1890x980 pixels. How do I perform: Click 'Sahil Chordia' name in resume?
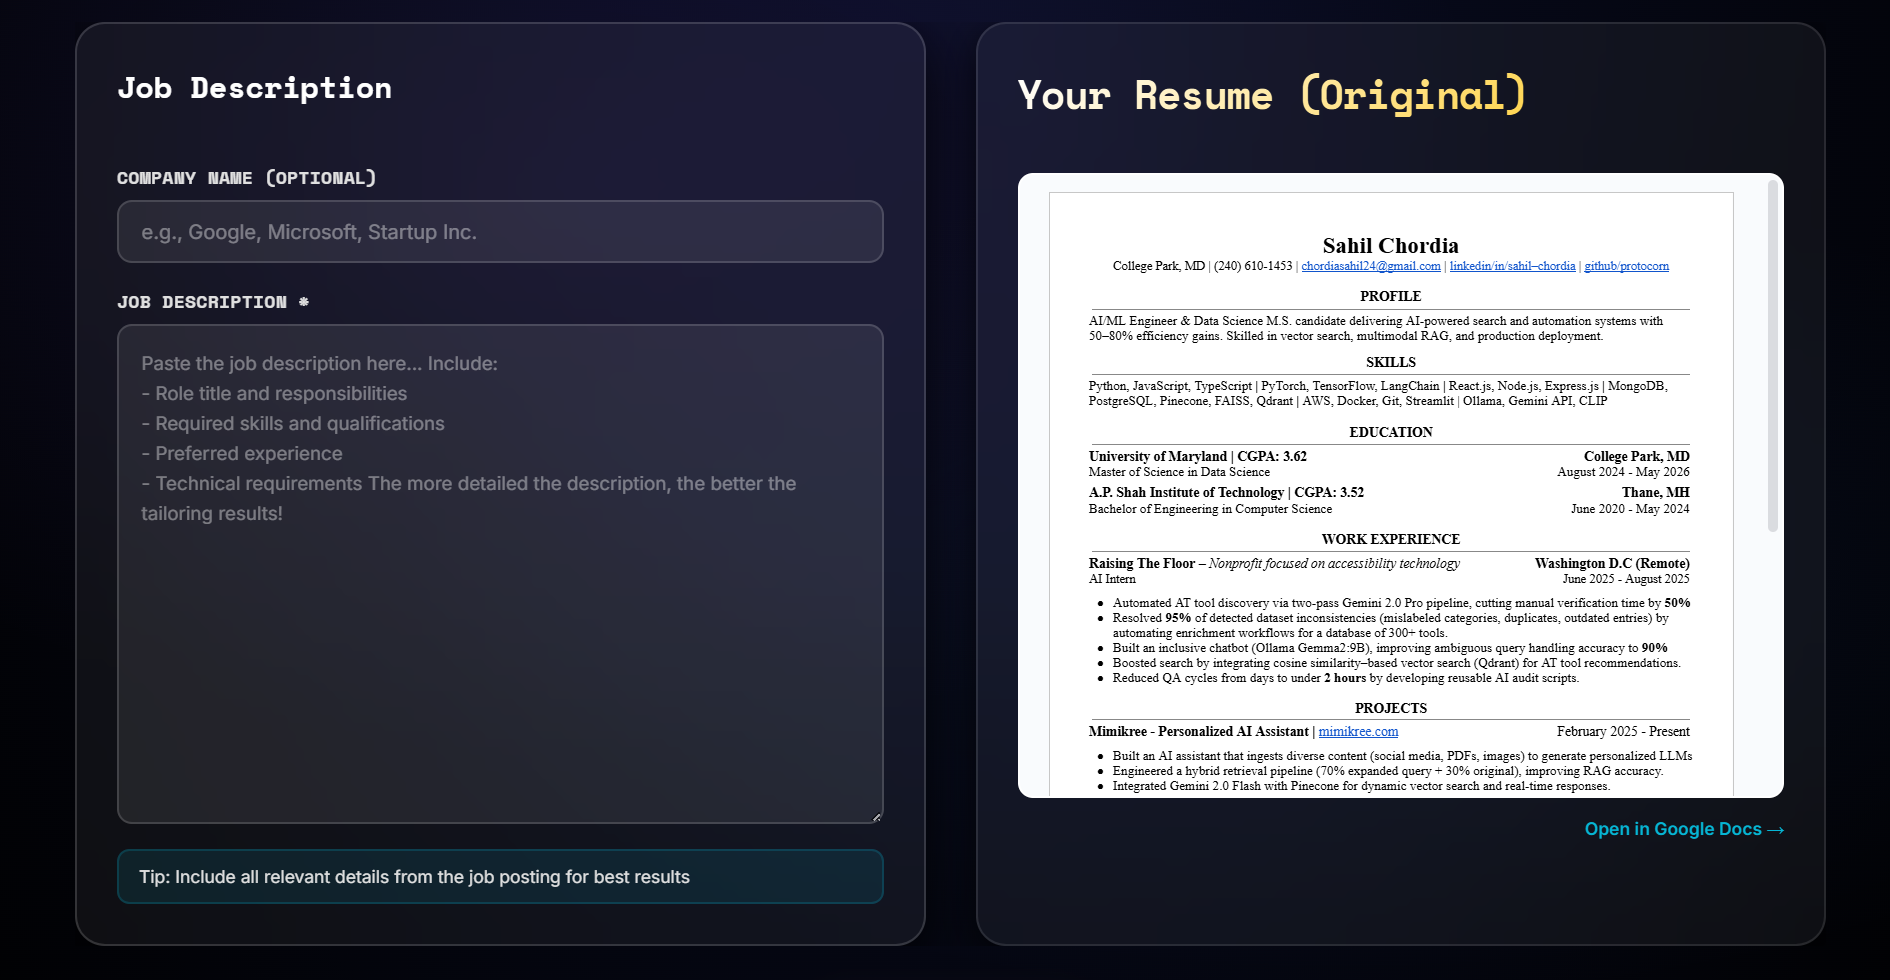(x=1390, y=246)
